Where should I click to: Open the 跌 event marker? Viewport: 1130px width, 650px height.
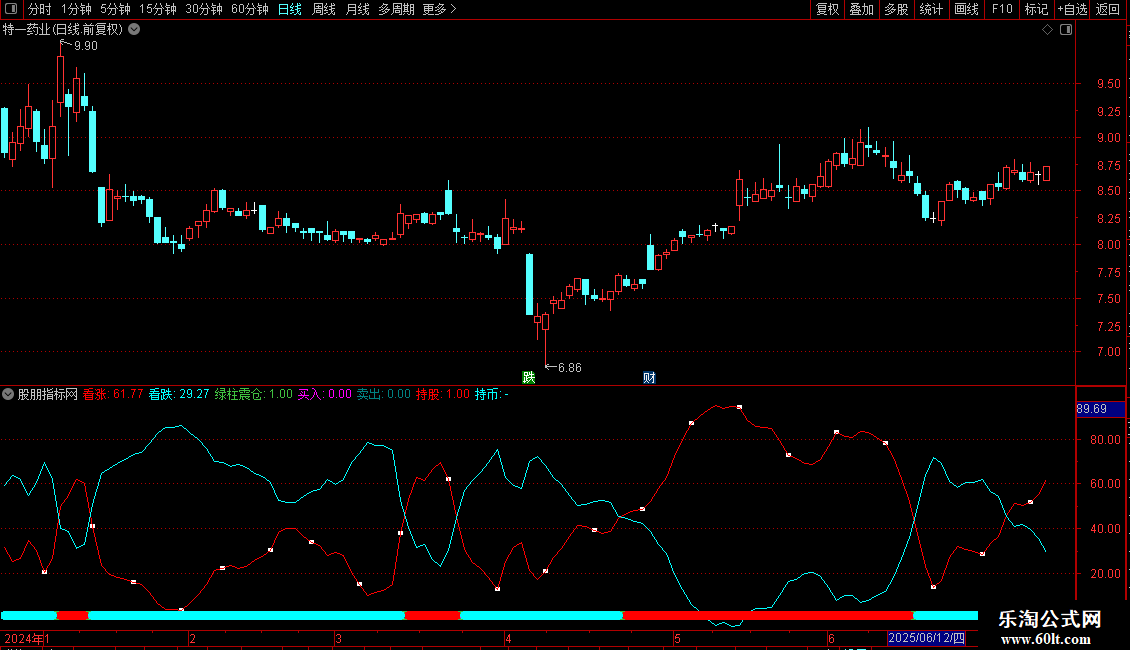pyautogui.click(x=529, y=378)
